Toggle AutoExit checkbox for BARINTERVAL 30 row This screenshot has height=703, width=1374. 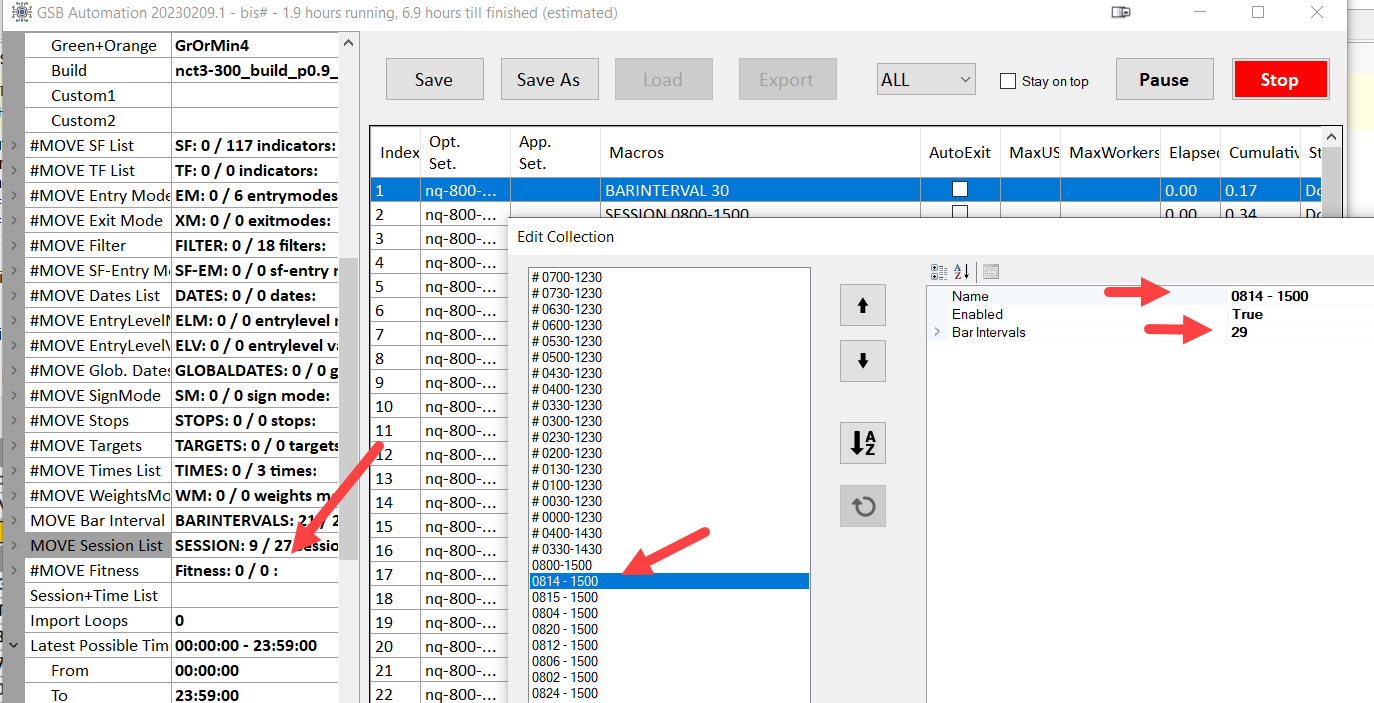[x=960, y=189]
